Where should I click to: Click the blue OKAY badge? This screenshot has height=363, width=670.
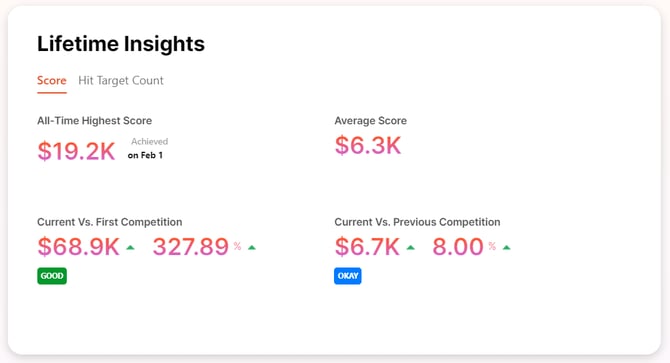348,276
